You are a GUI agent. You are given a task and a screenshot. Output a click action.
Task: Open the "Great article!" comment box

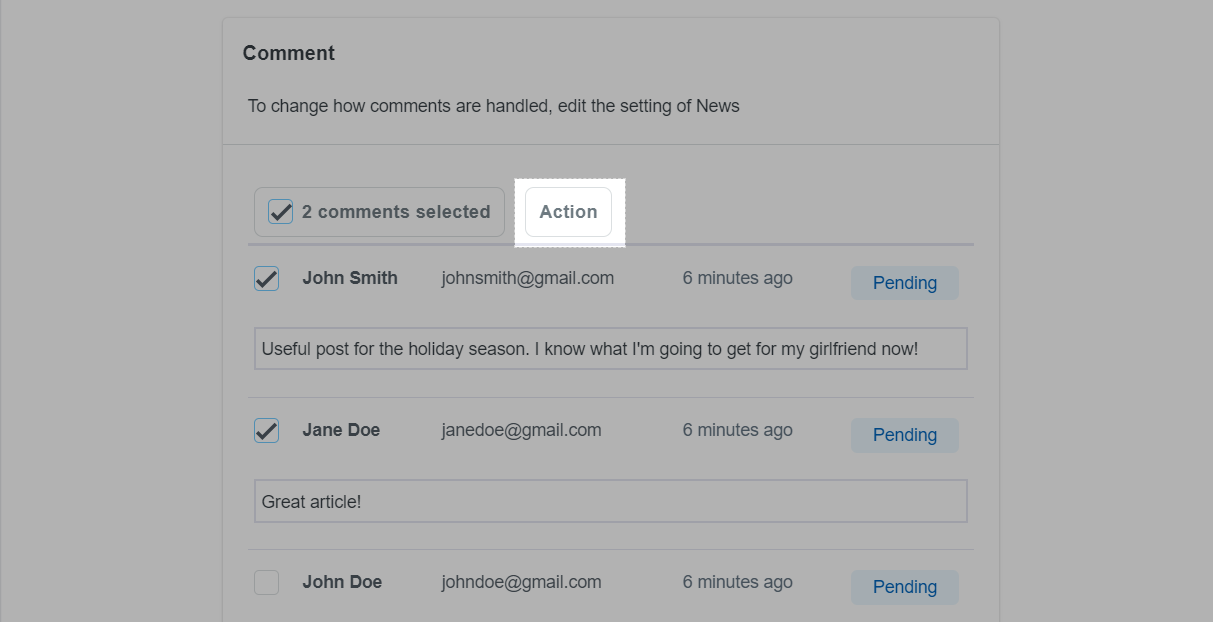coord(611,501)
